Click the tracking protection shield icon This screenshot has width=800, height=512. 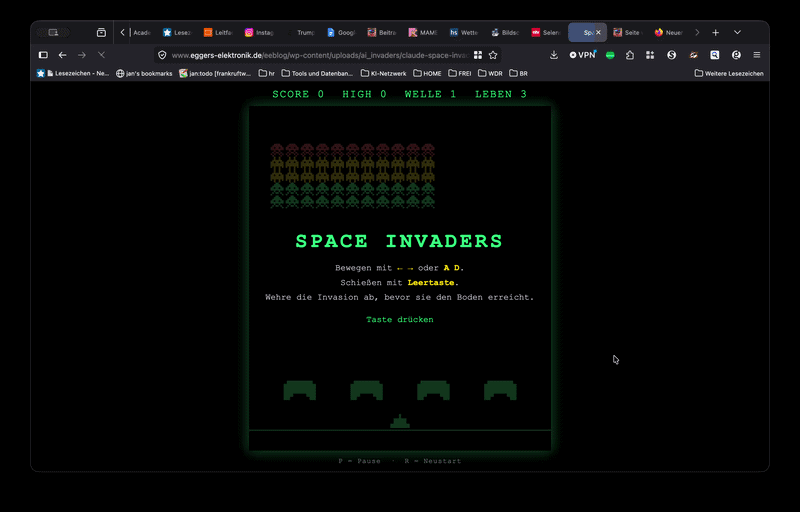162,55
